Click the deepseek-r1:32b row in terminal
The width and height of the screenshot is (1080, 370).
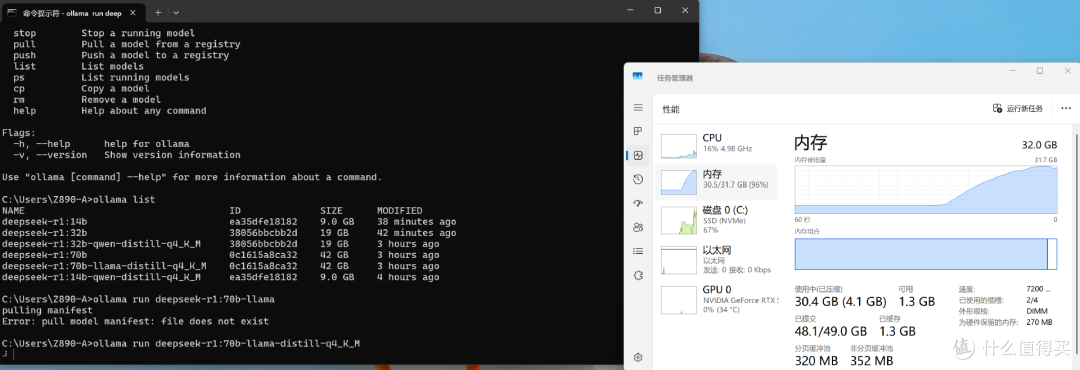point(229,233)
